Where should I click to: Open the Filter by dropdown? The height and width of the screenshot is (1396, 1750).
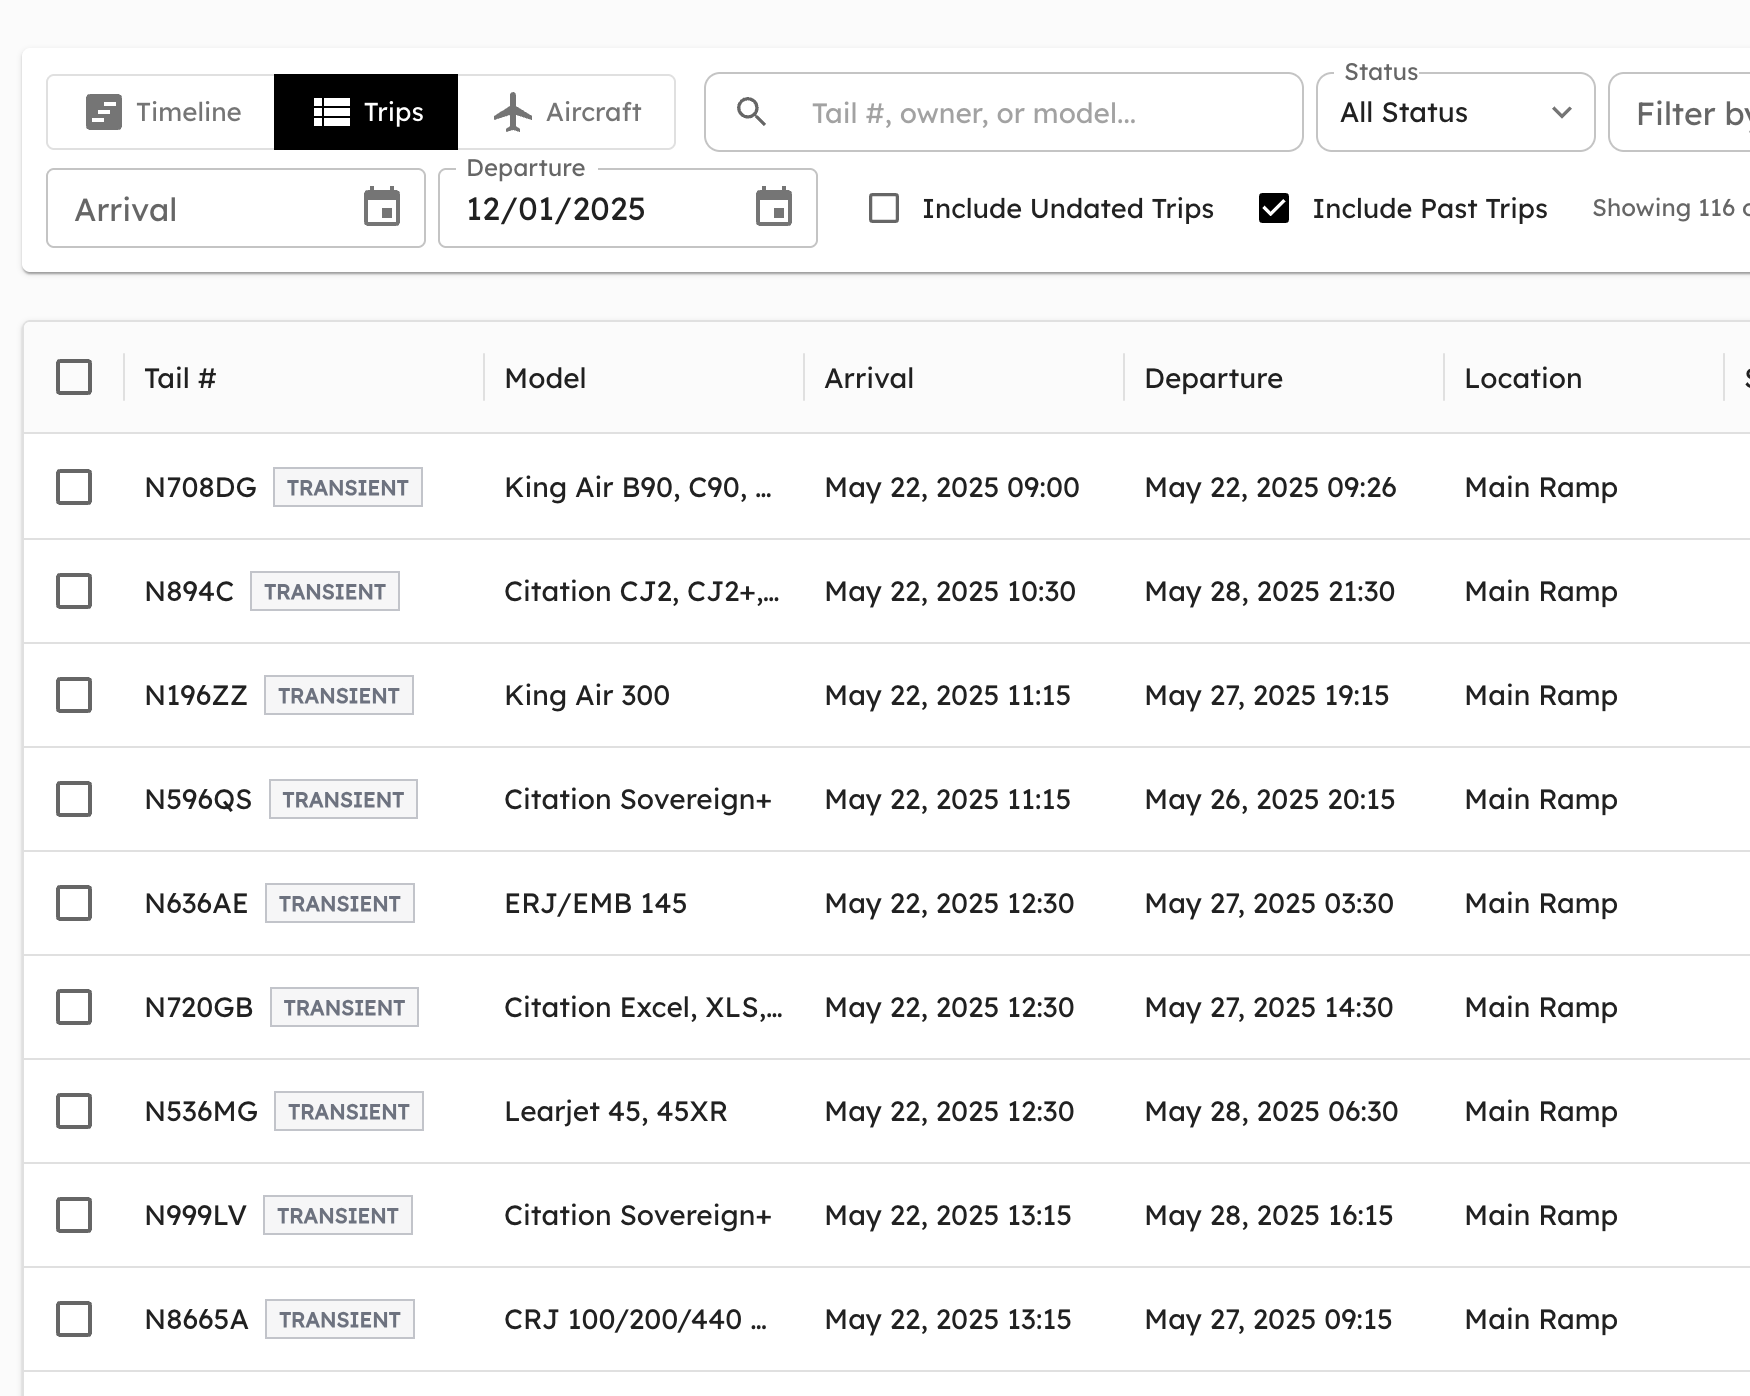click(1680, 112)
